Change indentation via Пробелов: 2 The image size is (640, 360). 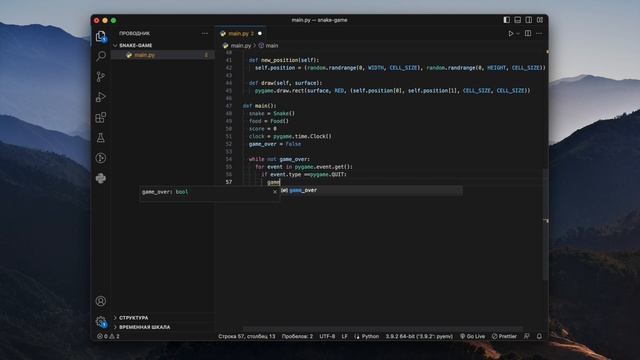tap(297, 336)
